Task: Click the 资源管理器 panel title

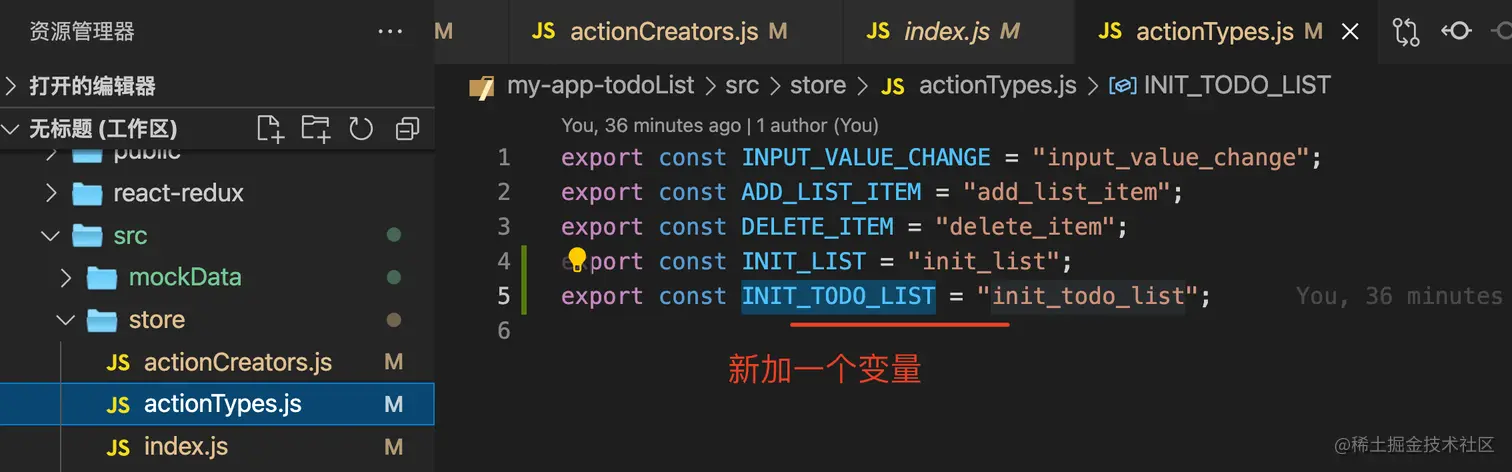Action: tap(82, 32)
